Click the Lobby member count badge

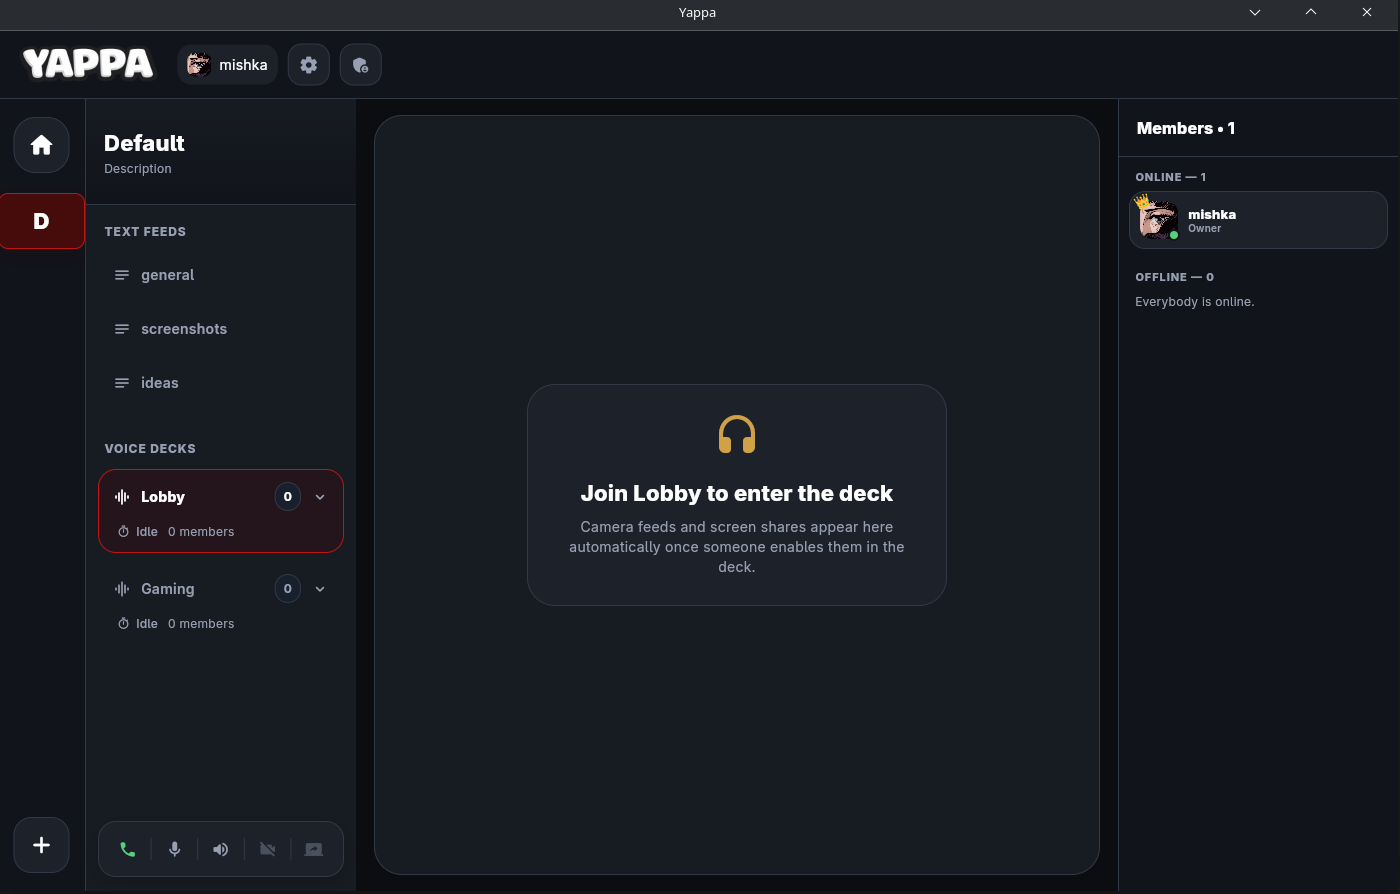coord(287,496)
